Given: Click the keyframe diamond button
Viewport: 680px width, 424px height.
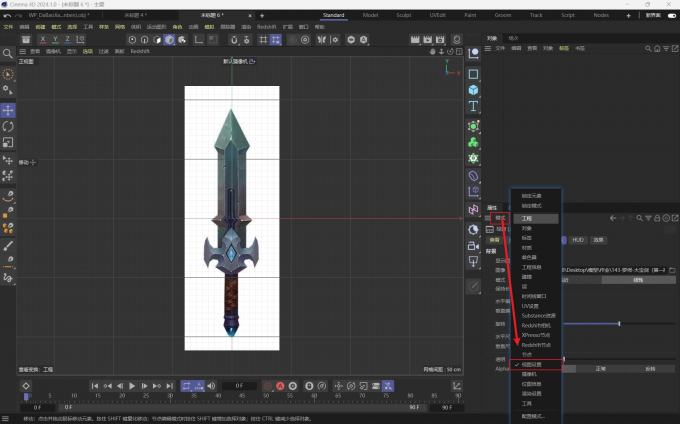Looking at the screenshot, I should [26, 386].
